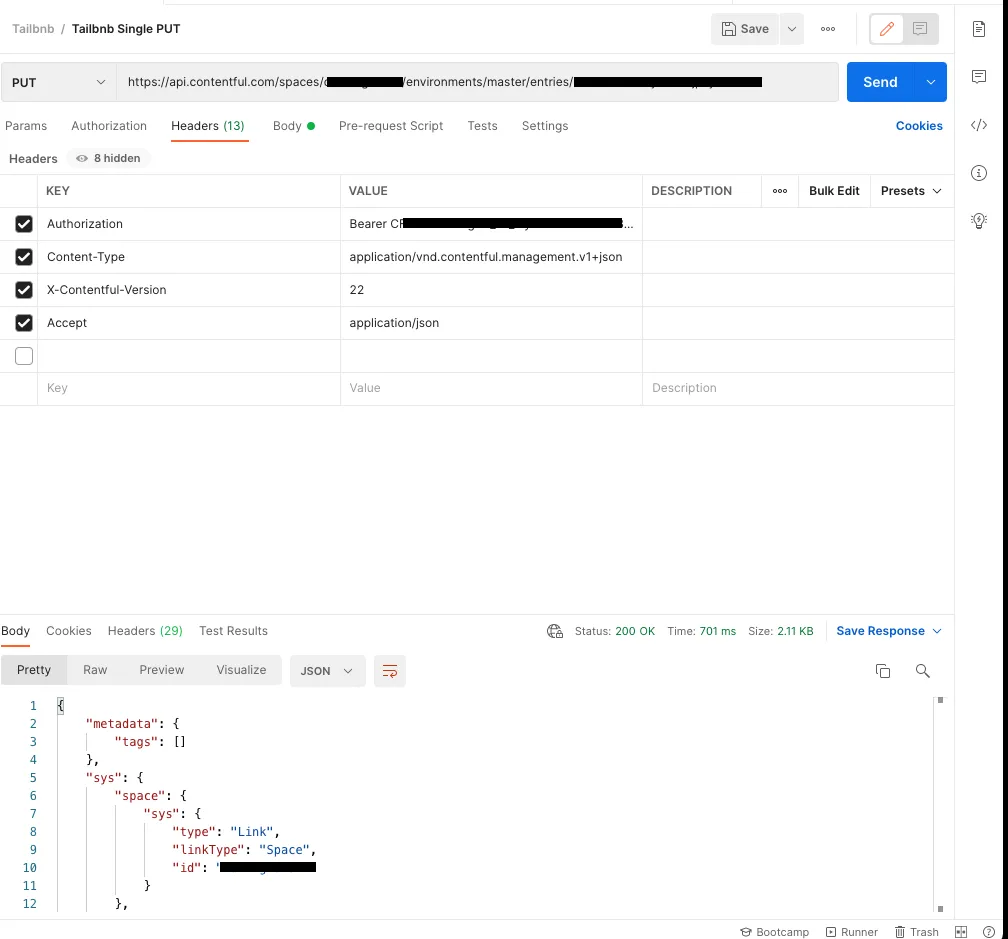The width and height of the screenshot is (1008, 939).
Task: Click the Save floppy-disk icon
Action: click(728, 29)
